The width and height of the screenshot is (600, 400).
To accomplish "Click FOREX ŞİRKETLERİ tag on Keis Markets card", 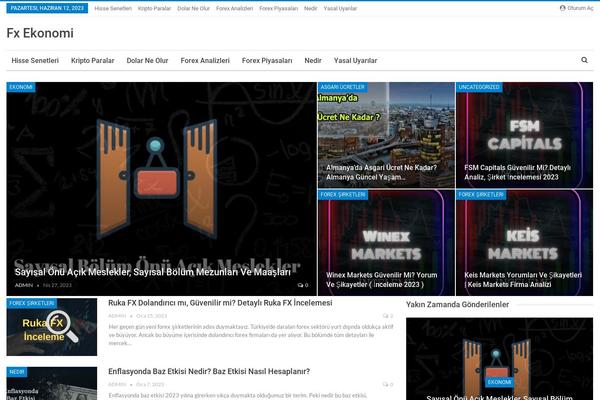I will 481,195.
